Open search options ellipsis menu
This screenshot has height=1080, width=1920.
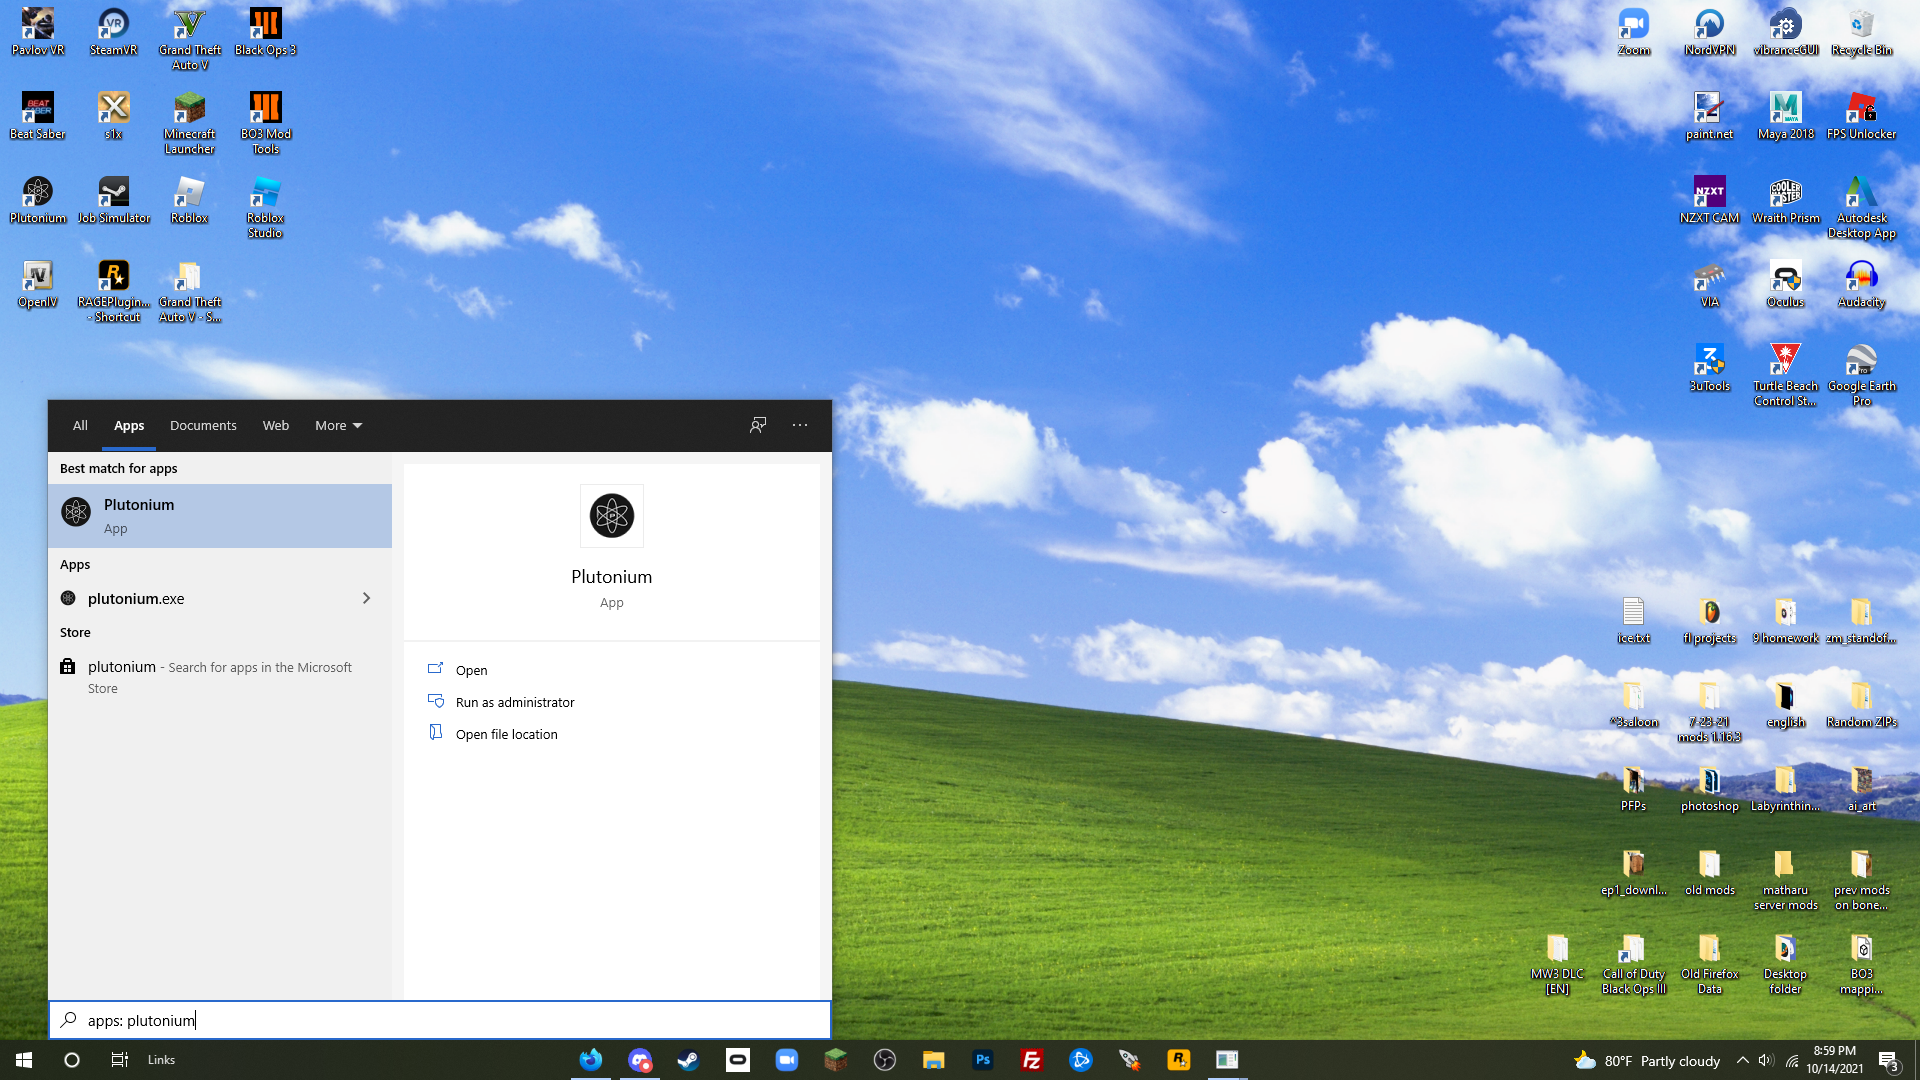point(800,425)
